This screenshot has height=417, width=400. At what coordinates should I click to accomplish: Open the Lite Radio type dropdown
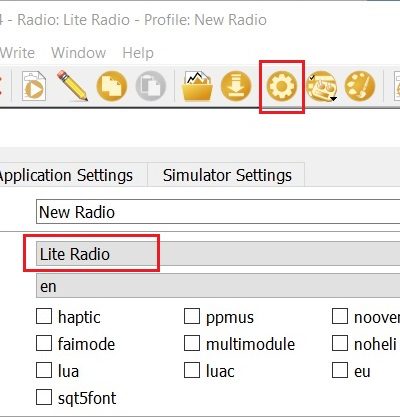218,254
